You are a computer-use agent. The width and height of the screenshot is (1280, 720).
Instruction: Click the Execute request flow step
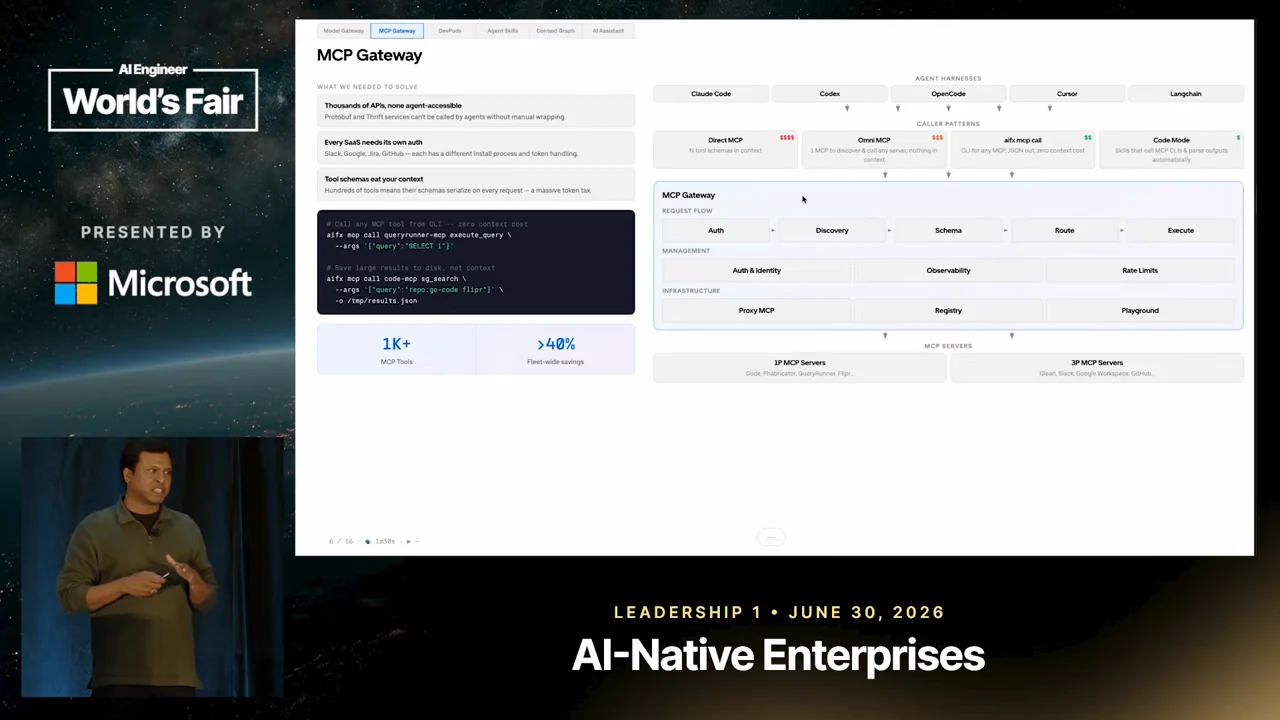1181,231
